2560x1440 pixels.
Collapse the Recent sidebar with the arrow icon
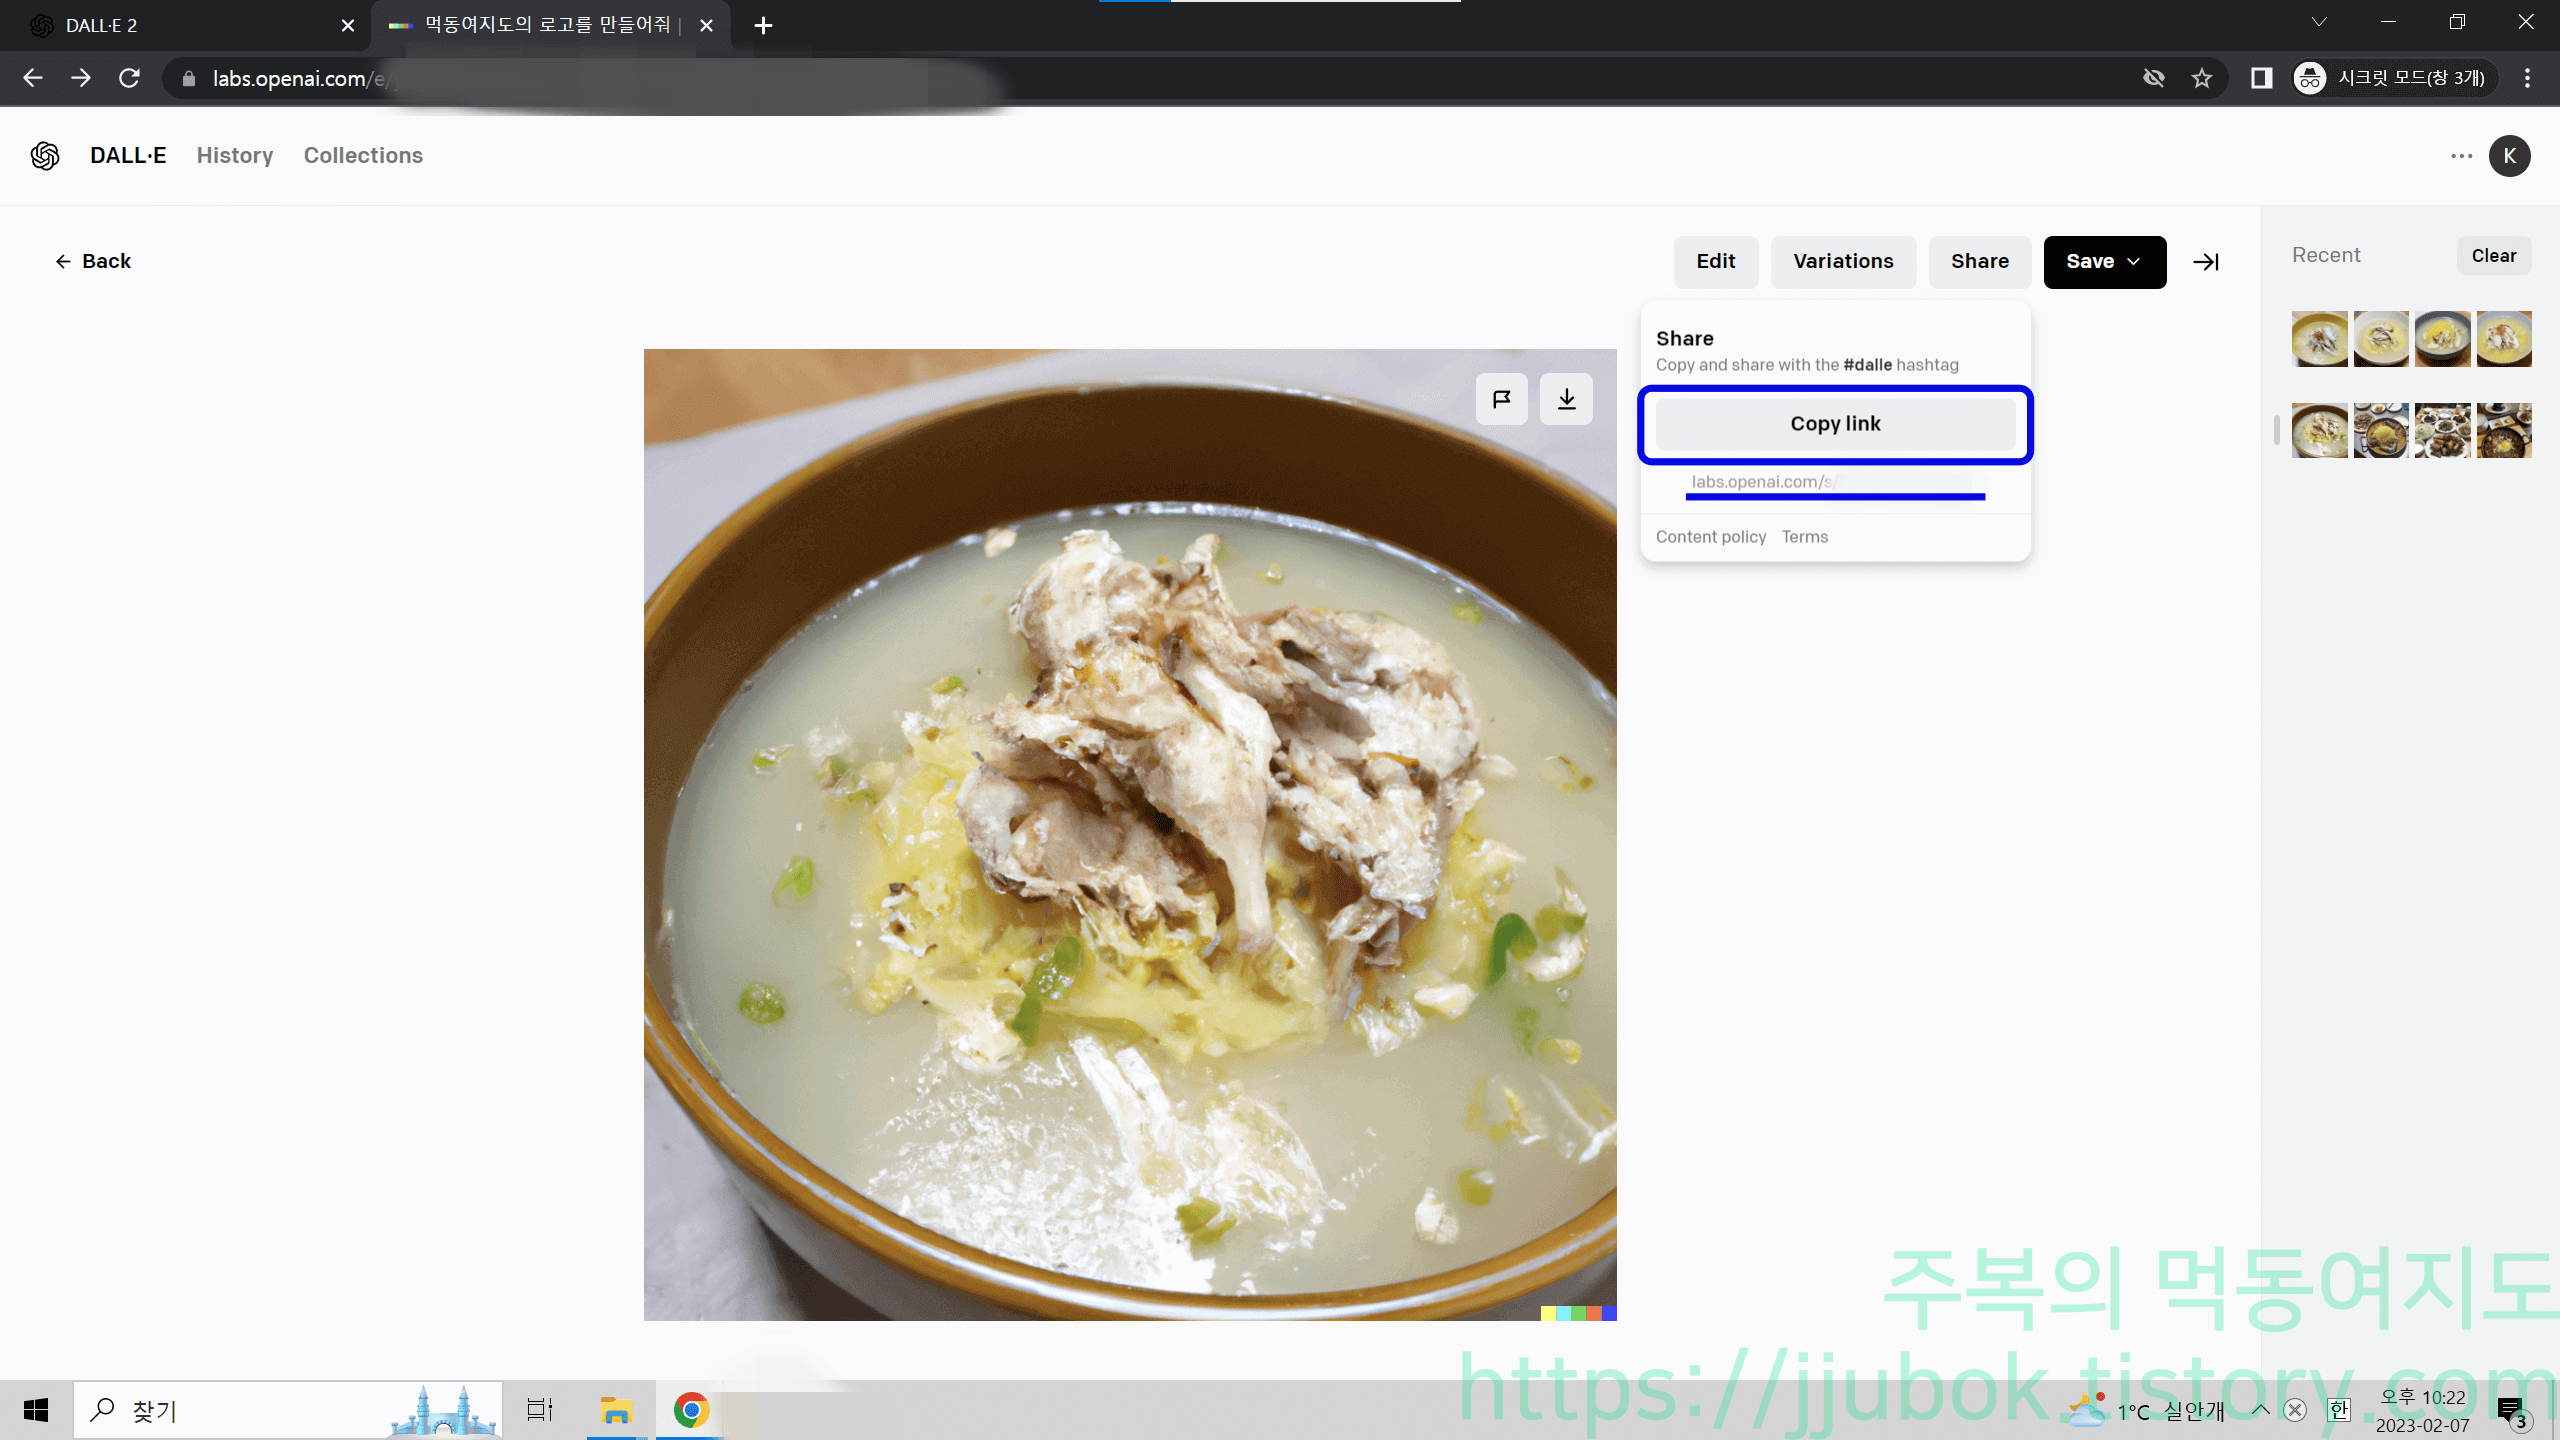click(x=2206, y=261)
